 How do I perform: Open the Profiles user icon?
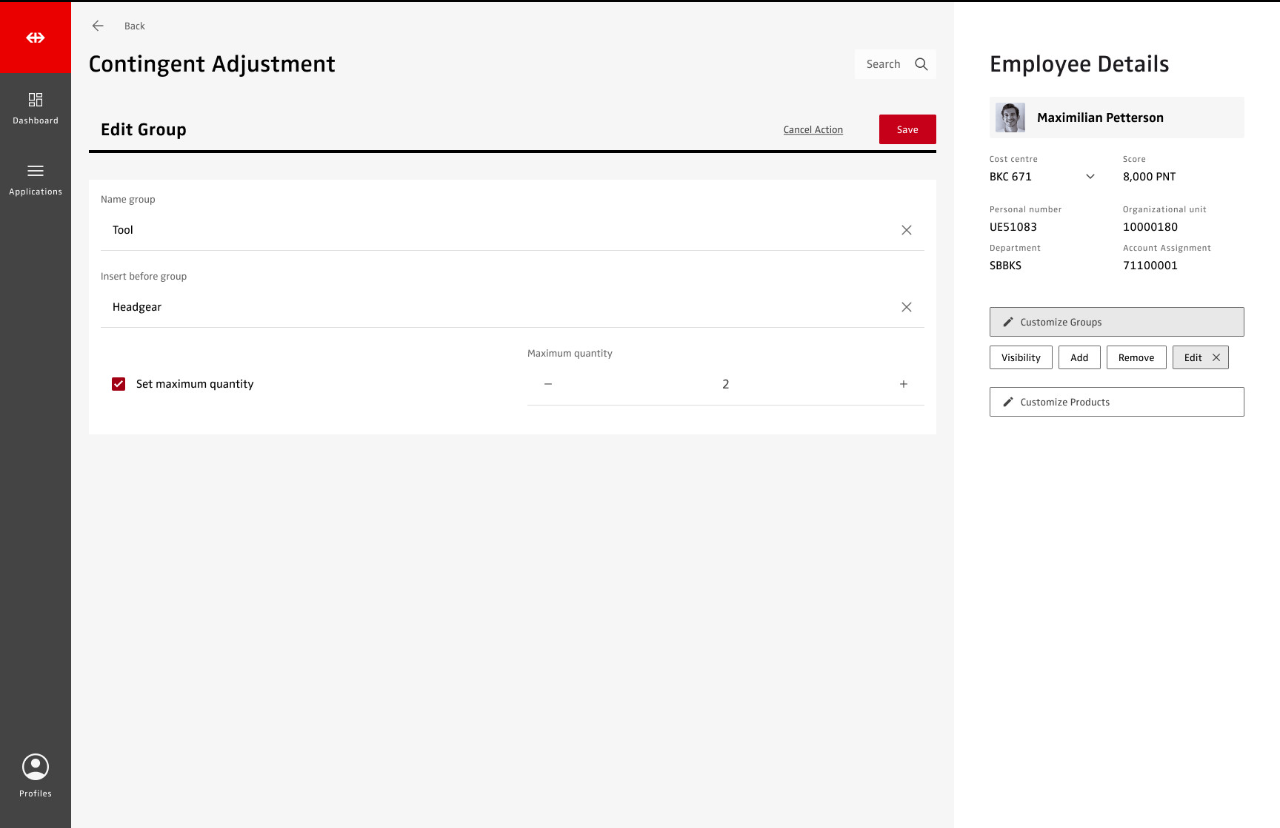[x=35, y=767]
